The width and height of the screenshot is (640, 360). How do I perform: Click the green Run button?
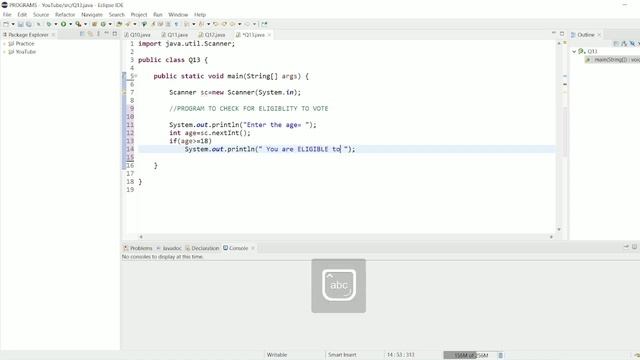63,24
